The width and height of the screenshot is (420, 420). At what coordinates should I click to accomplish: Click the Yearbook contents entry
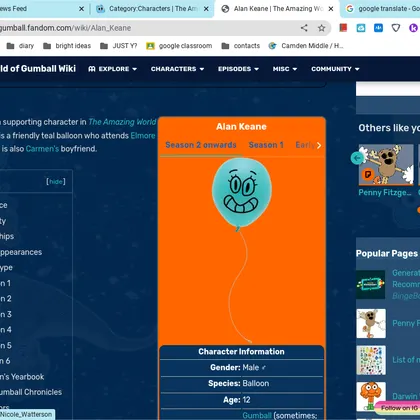[22, 377]
